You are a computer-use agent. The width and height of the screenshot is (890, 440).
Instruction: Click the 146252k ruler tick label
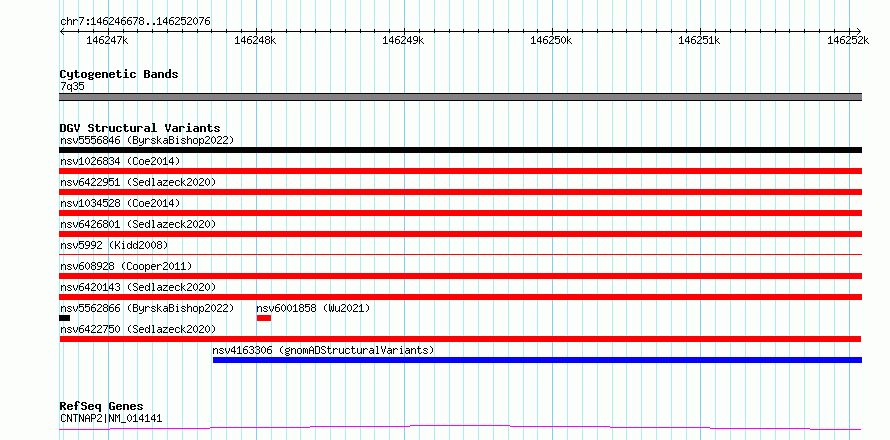[848, 40]
